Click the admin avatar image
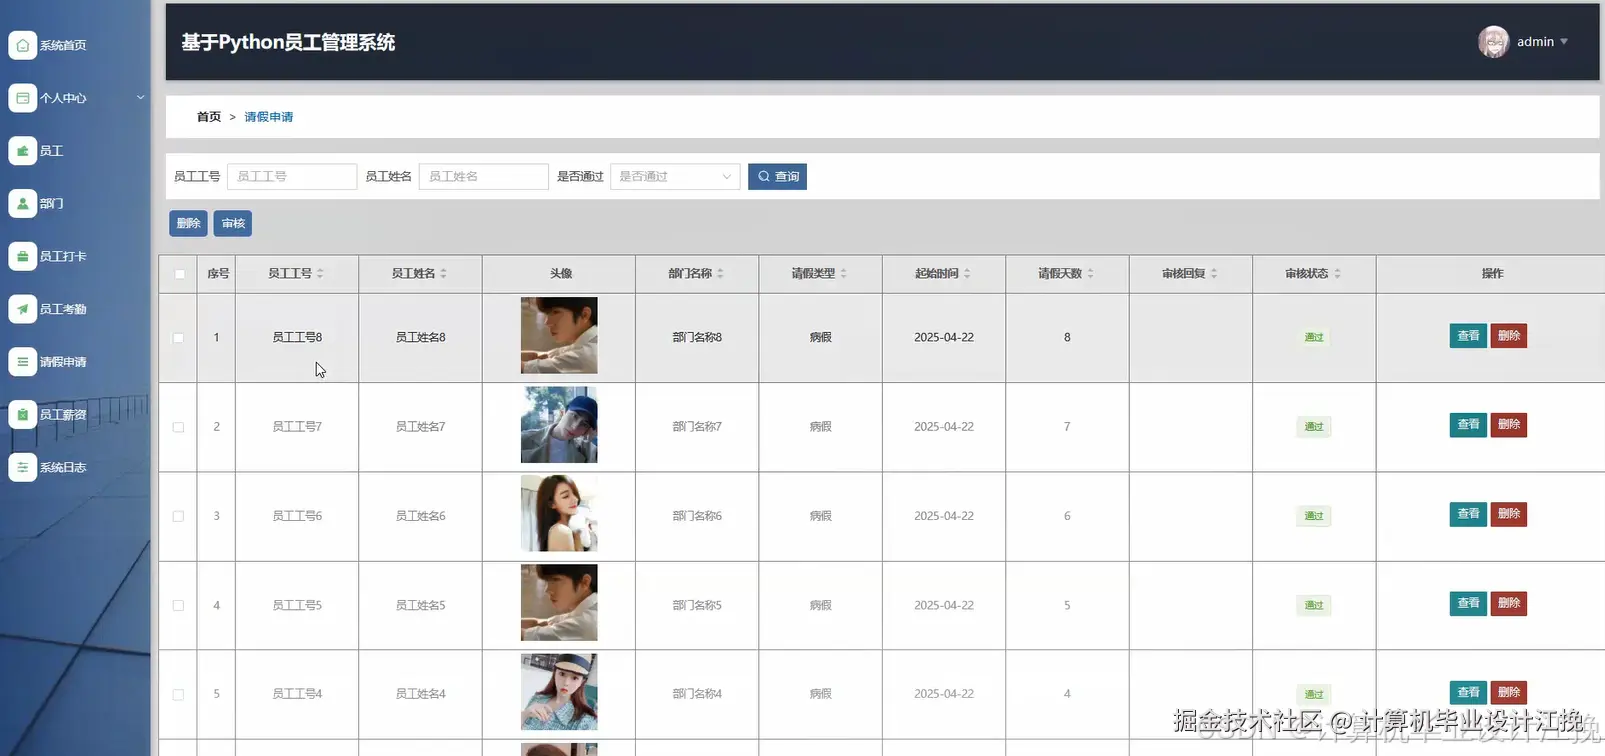 (1493, 42)
